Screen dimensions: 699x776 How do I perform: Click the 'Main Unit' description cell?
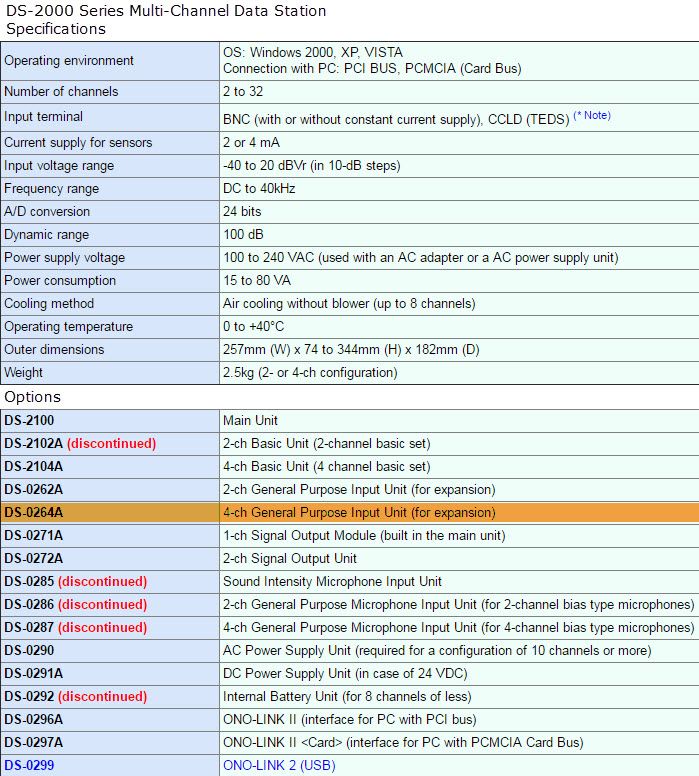pos(459,421)
